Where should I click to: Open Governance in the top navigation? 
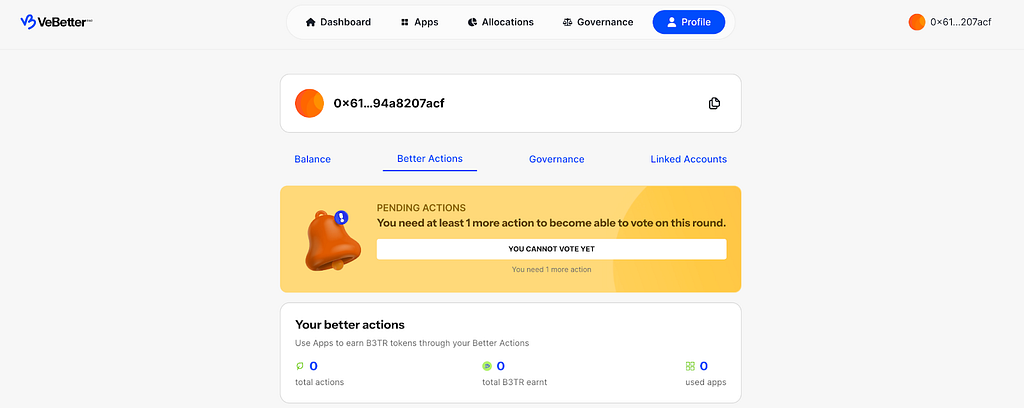tap(598, 22)
